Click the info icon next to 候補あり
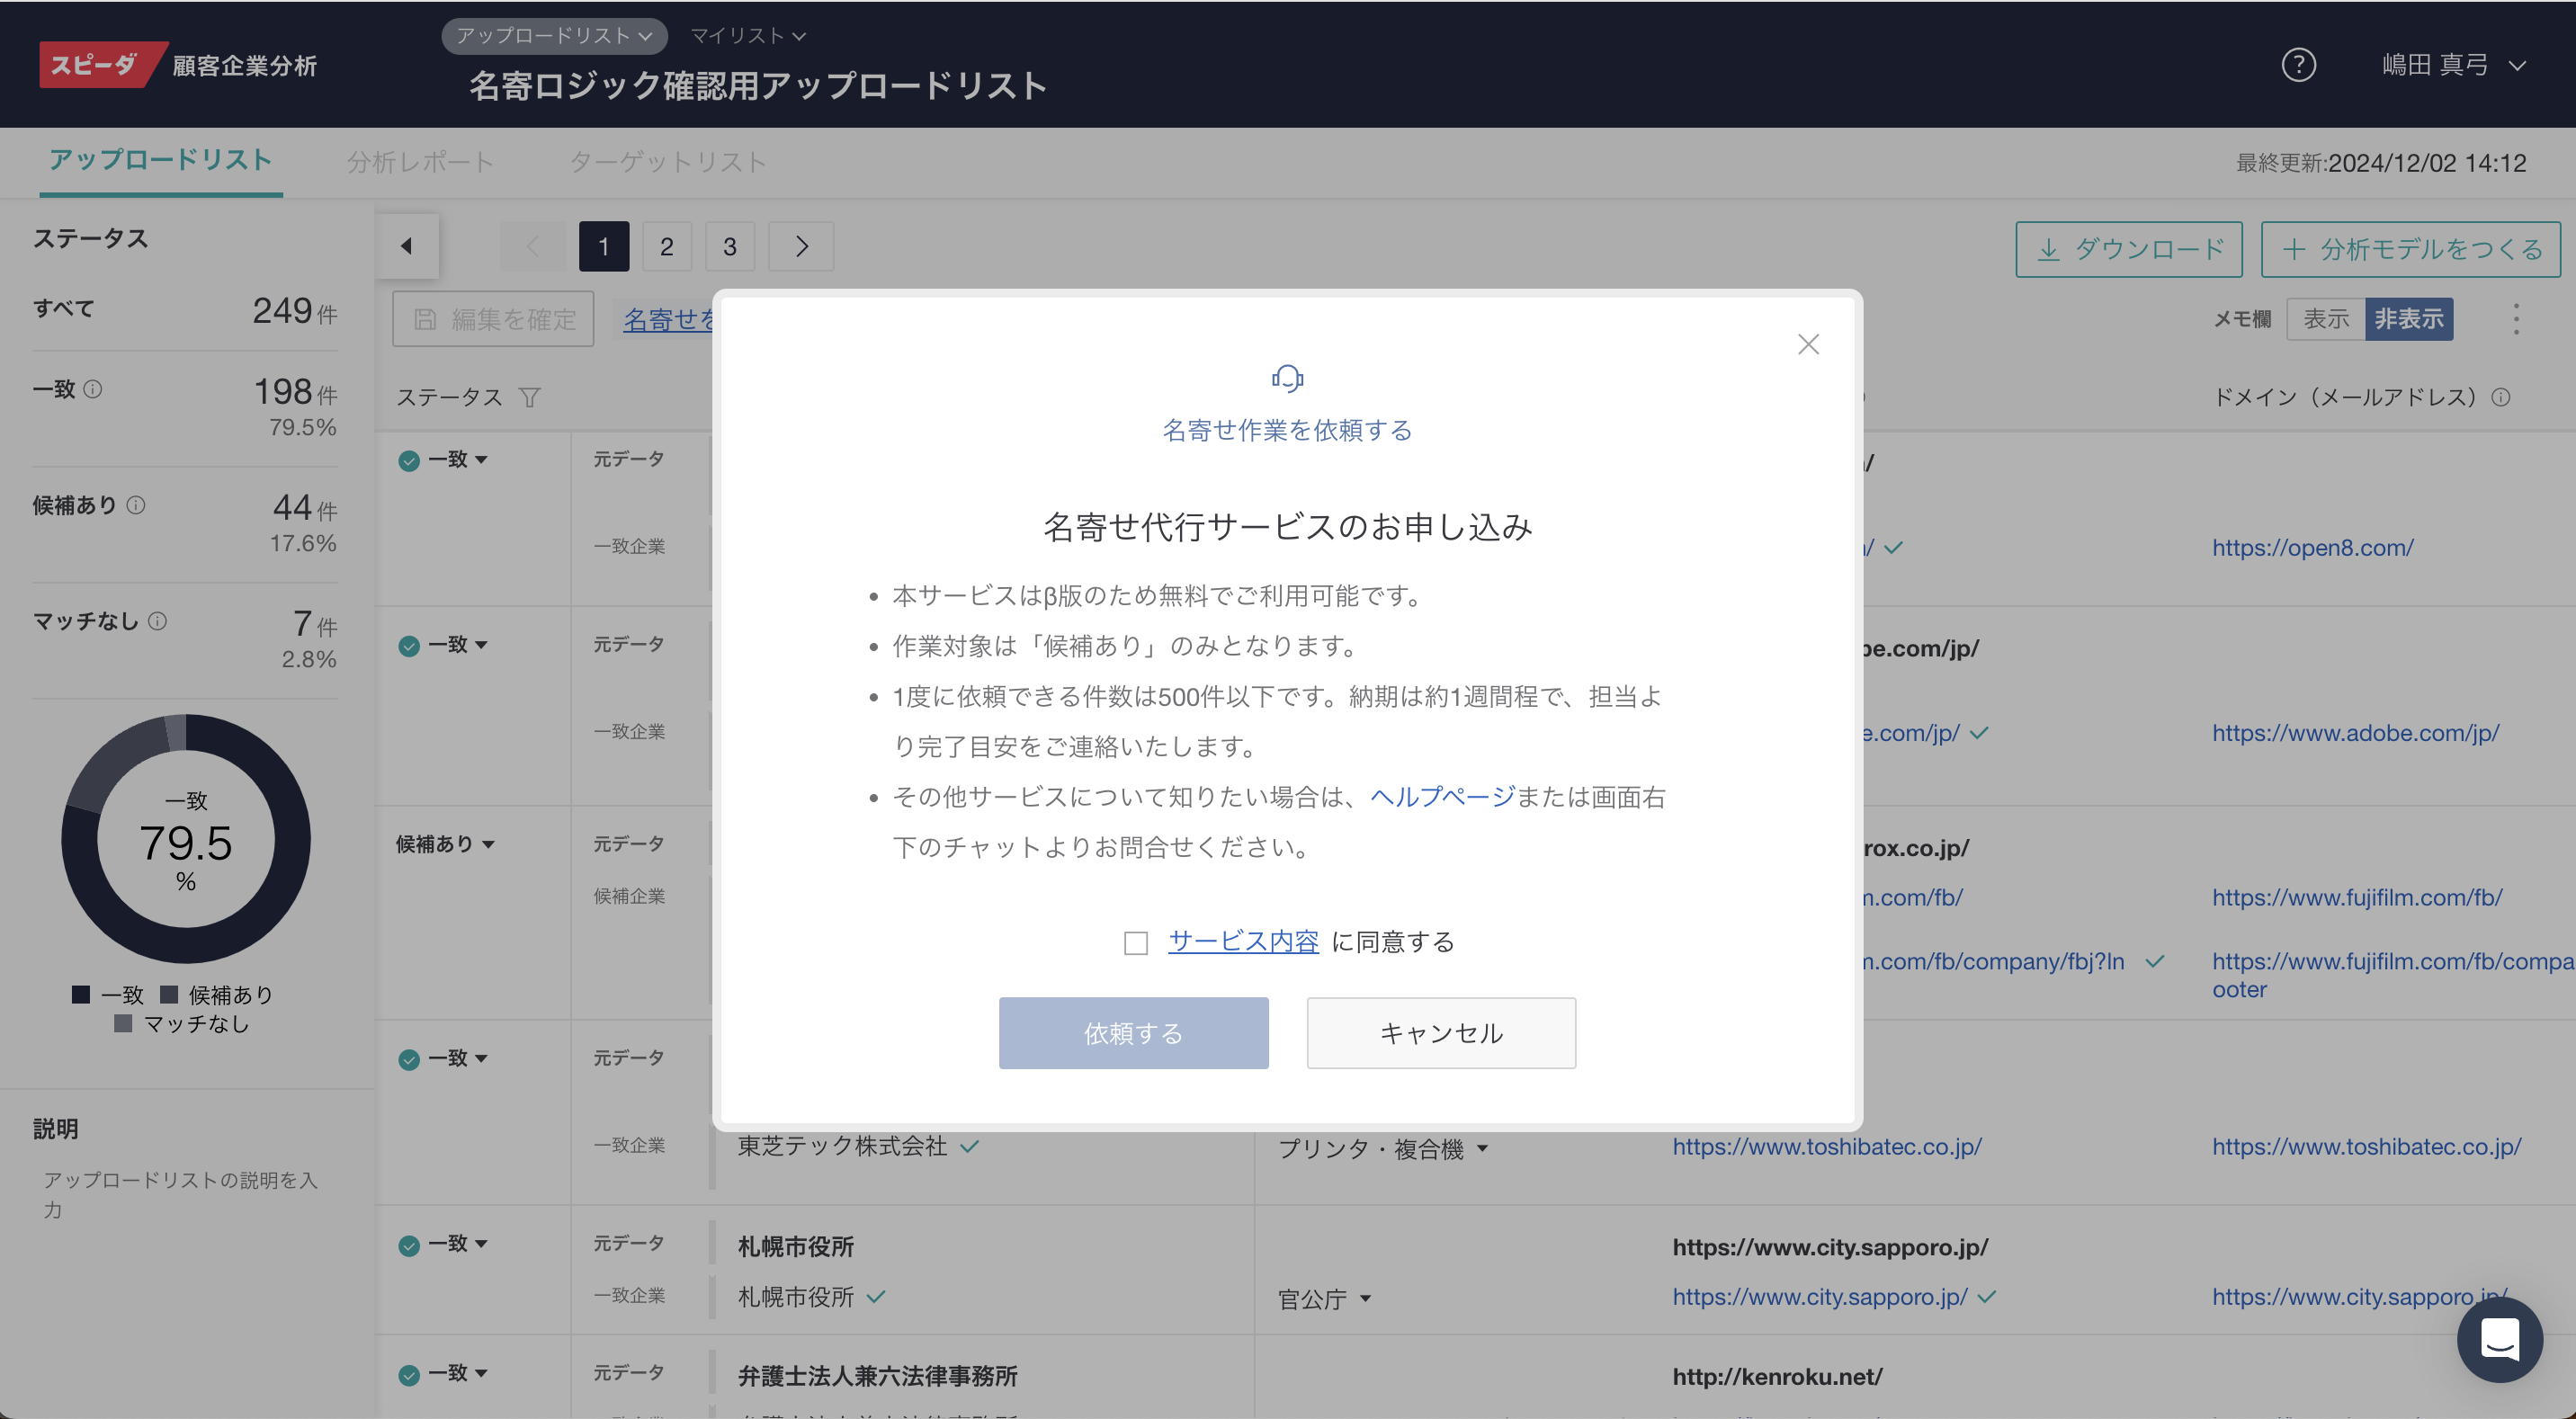This screenshot has width=2576, height=1419. click(x=136, y=505)
